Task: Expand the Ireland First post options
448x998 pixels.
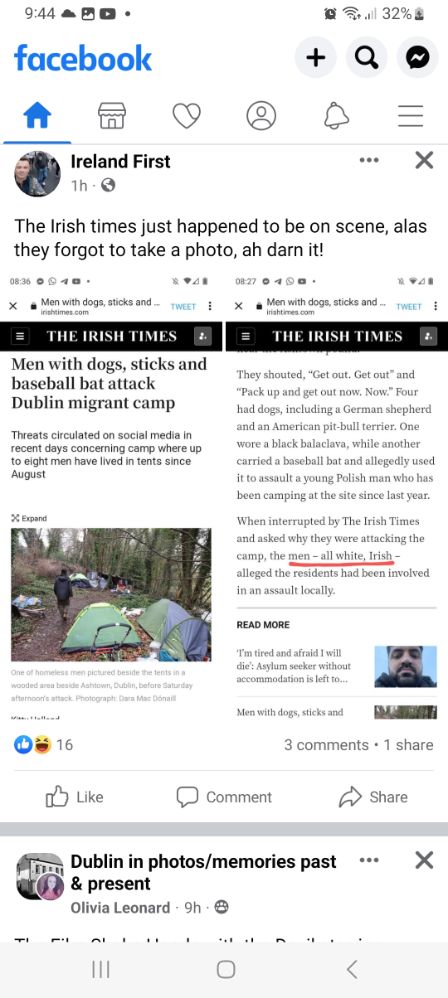Action: pos(368,160)
